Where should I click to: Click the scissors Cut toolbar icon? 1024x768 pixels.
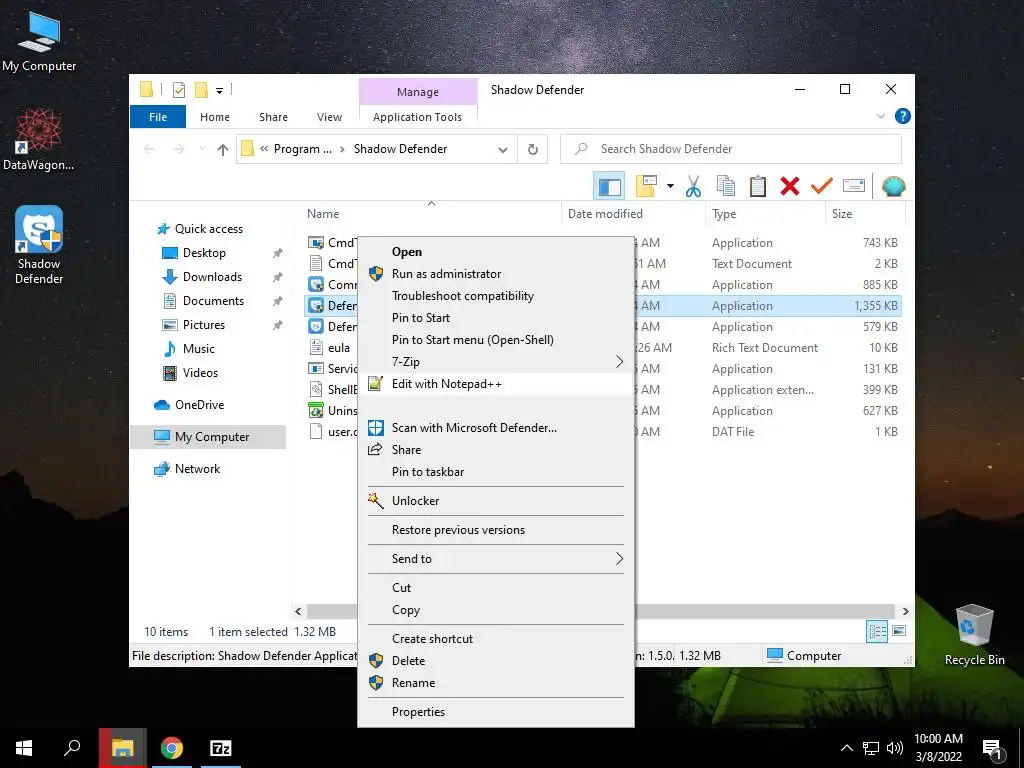tap(693, 187)
